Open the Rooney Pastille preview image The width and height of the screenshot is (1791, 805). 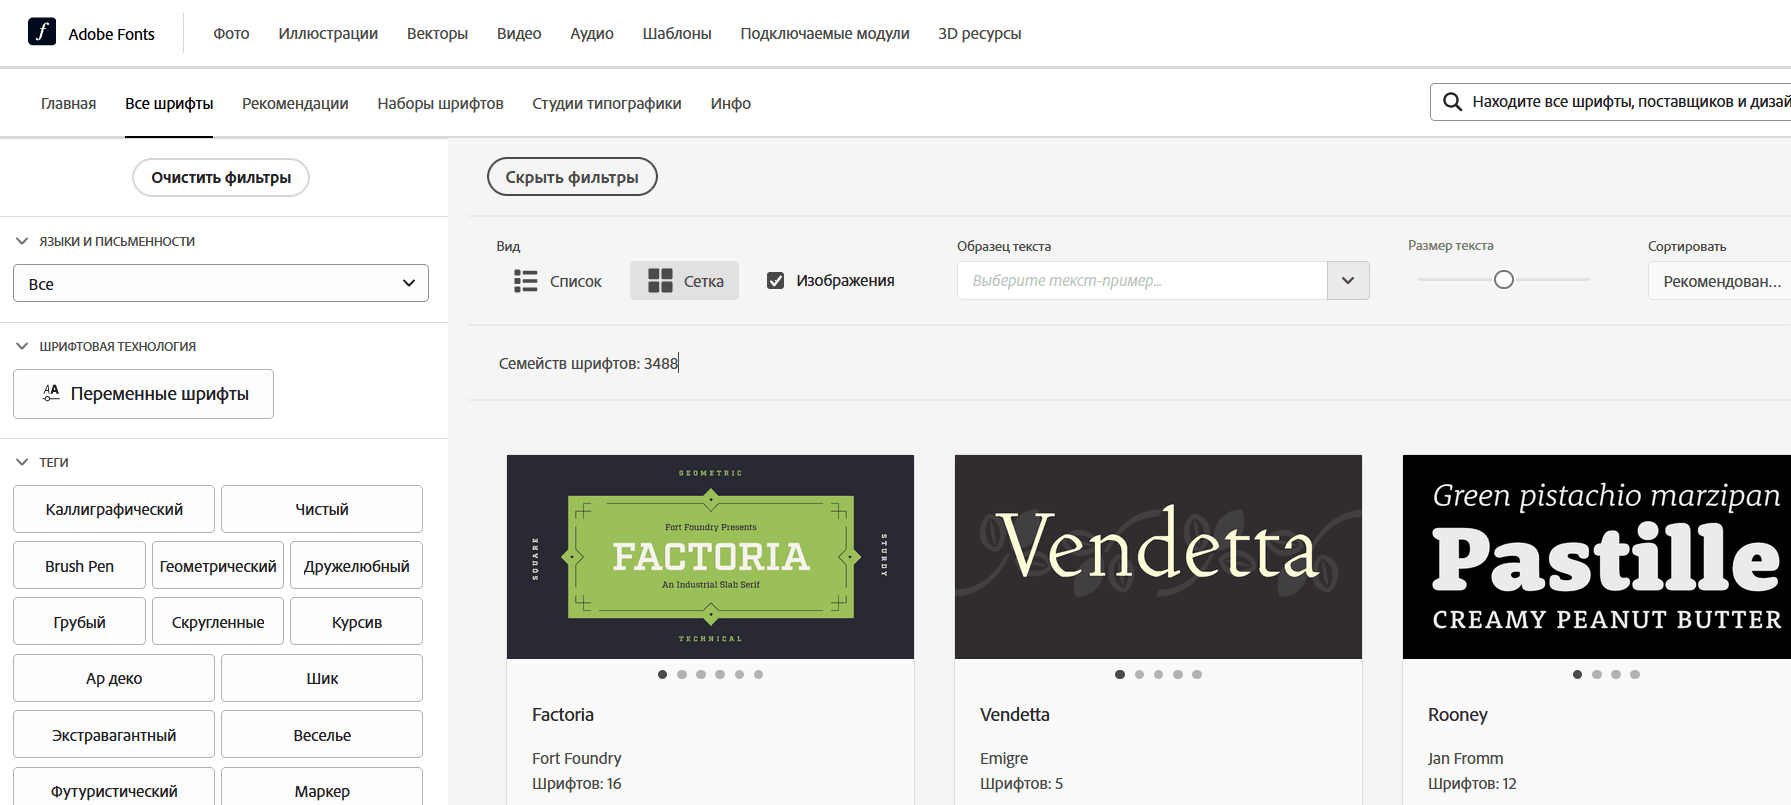click(x=1597, y=557)
